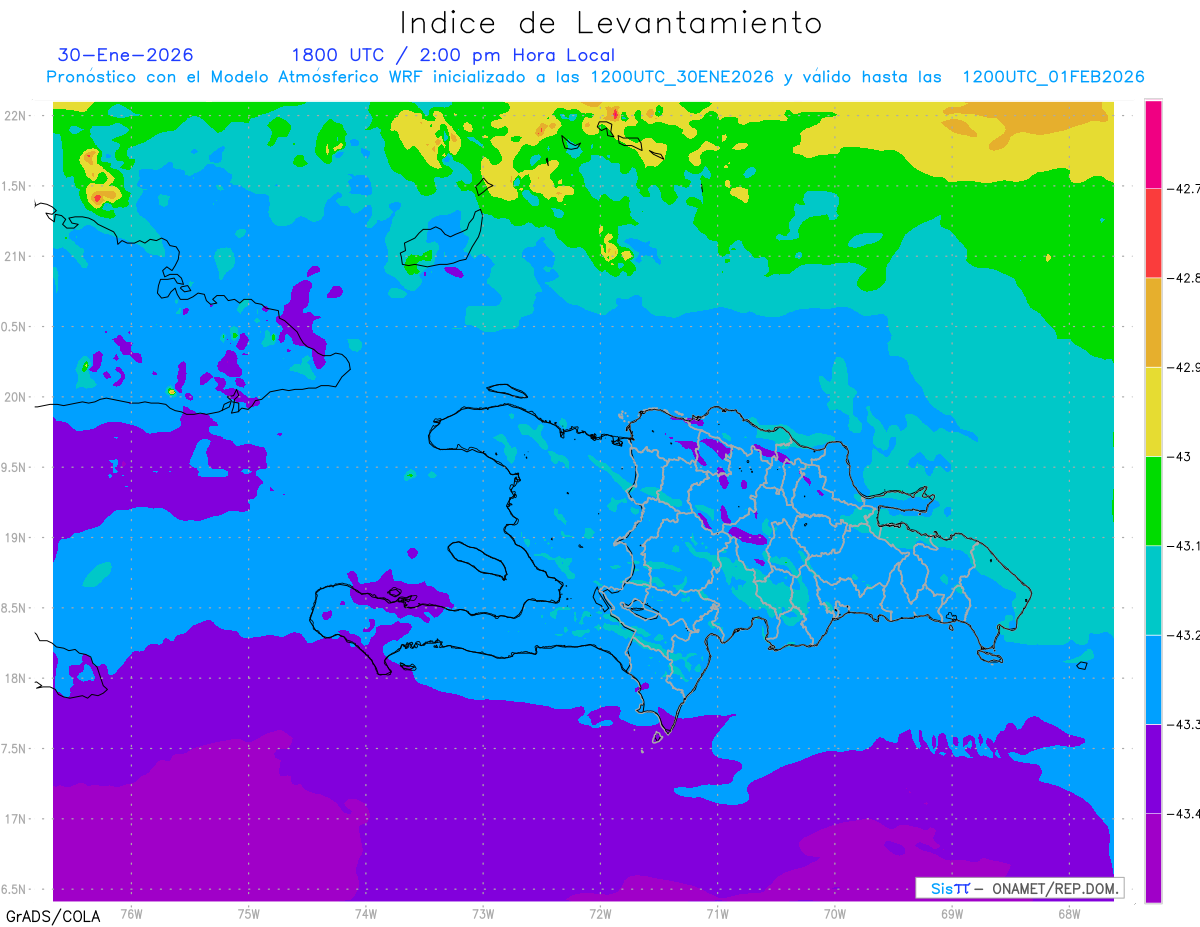The image size is (1200, 927).
Task: Click the '70W' longitude label
Action: (x=835, y=913)
